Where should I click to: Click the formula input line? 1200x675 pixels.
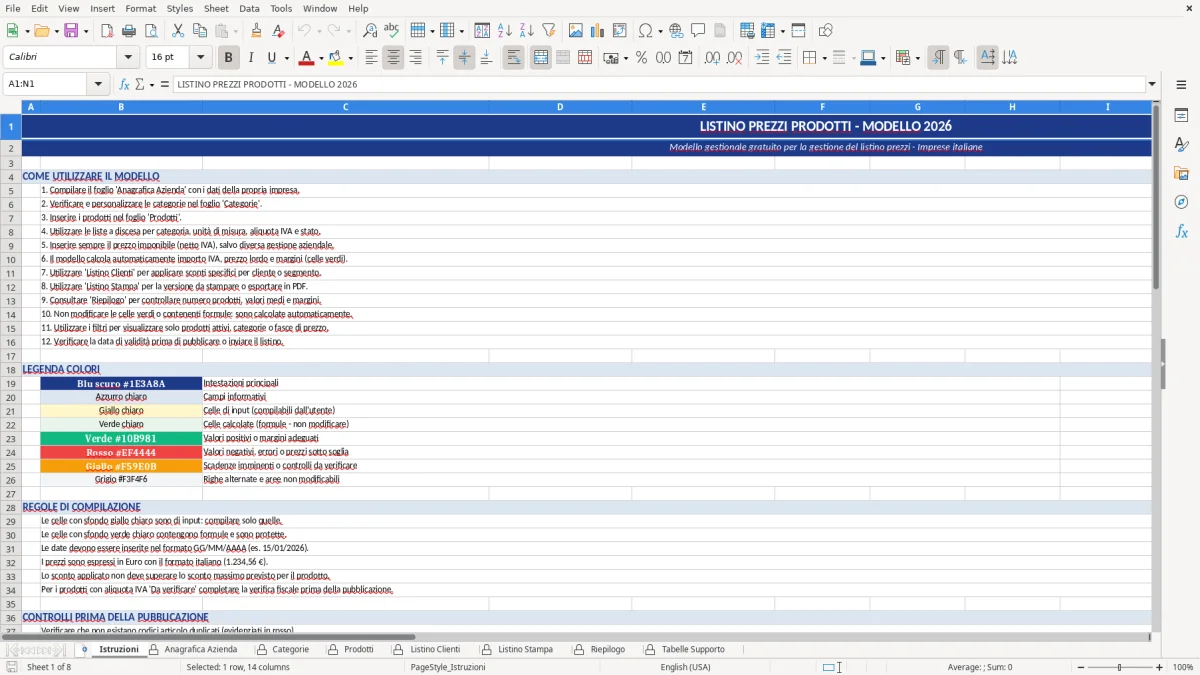pyautogui.click(x=659, y=85)
